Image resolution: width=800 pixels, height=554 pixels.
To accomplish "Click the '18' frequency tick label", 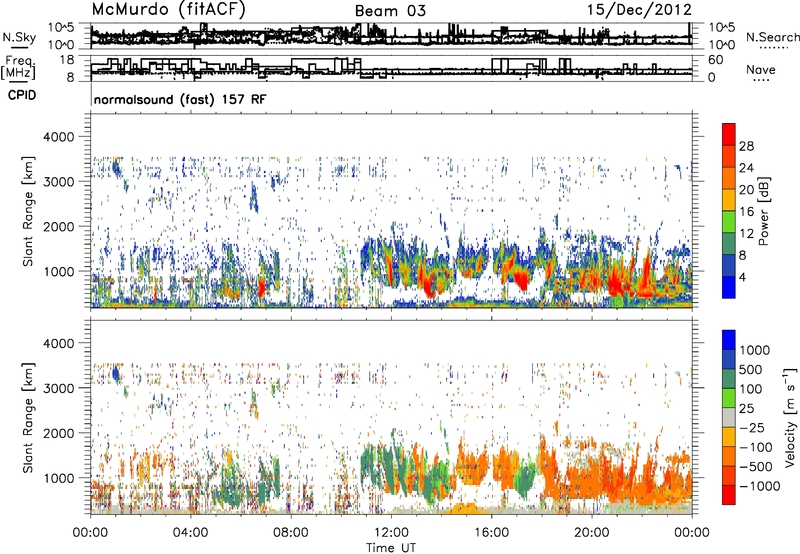I will pyautogui.click(x=66, y=60).
